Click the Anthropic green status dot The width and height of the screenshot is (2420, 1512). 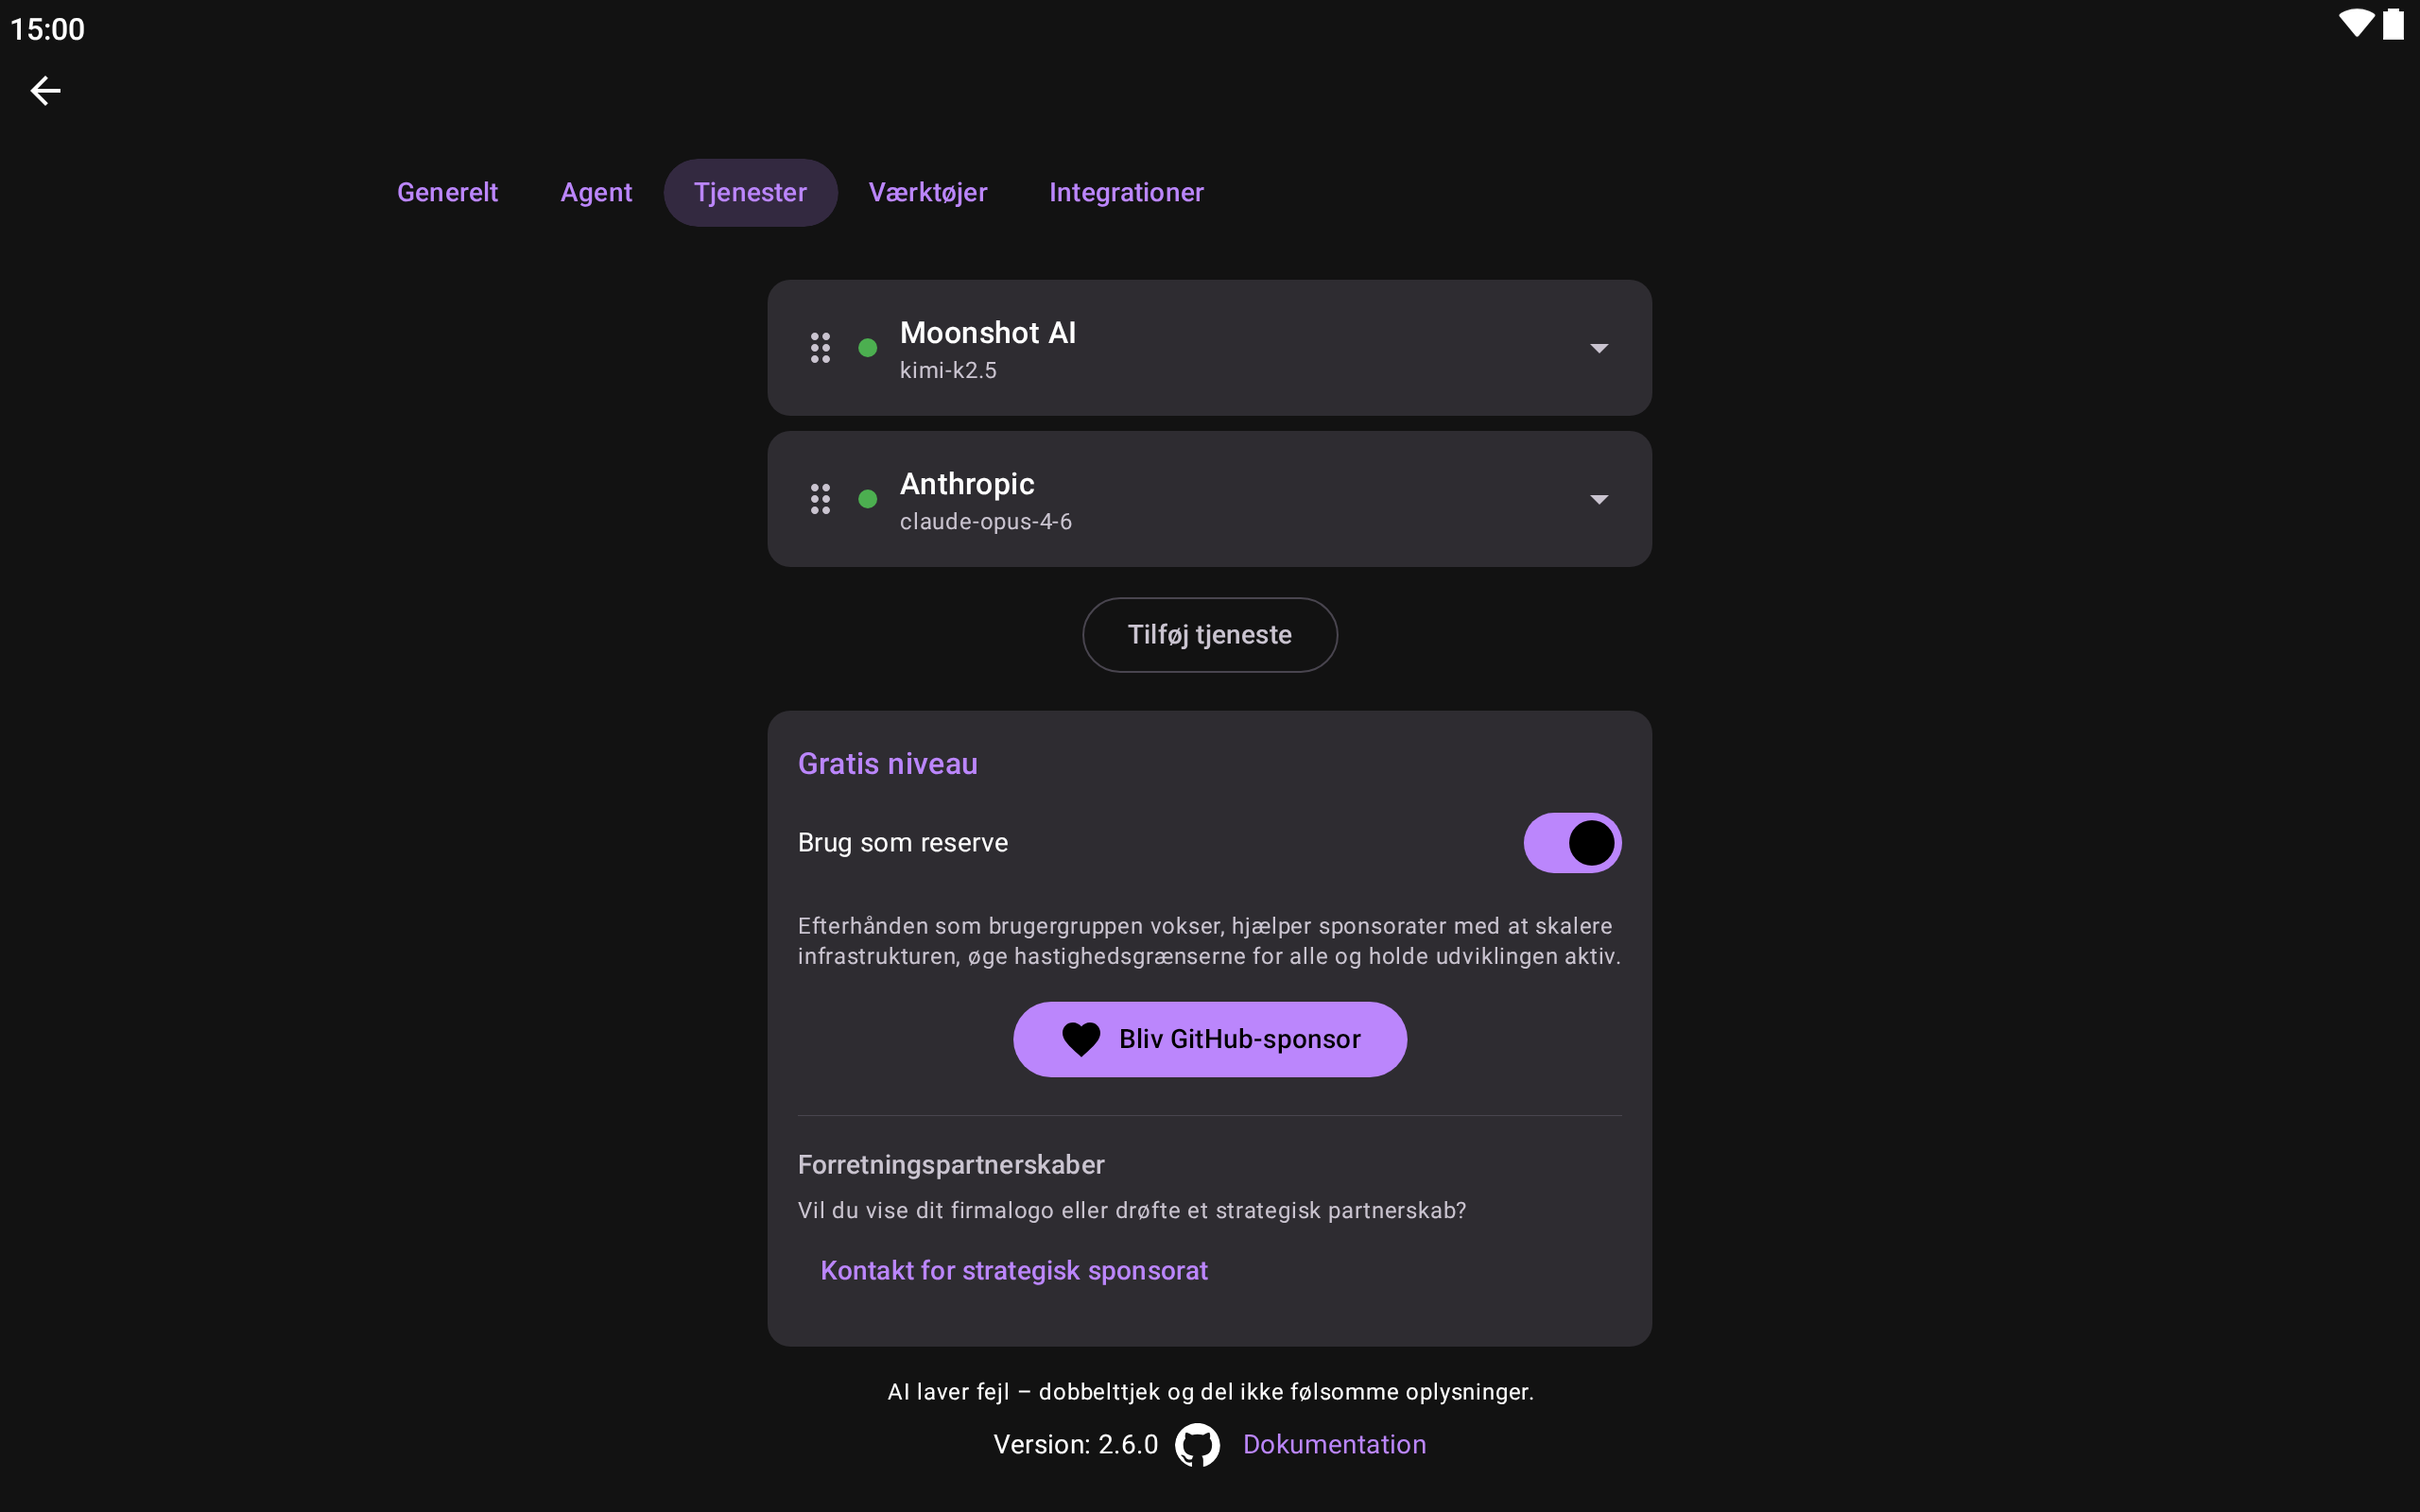(x=868, y=499)
